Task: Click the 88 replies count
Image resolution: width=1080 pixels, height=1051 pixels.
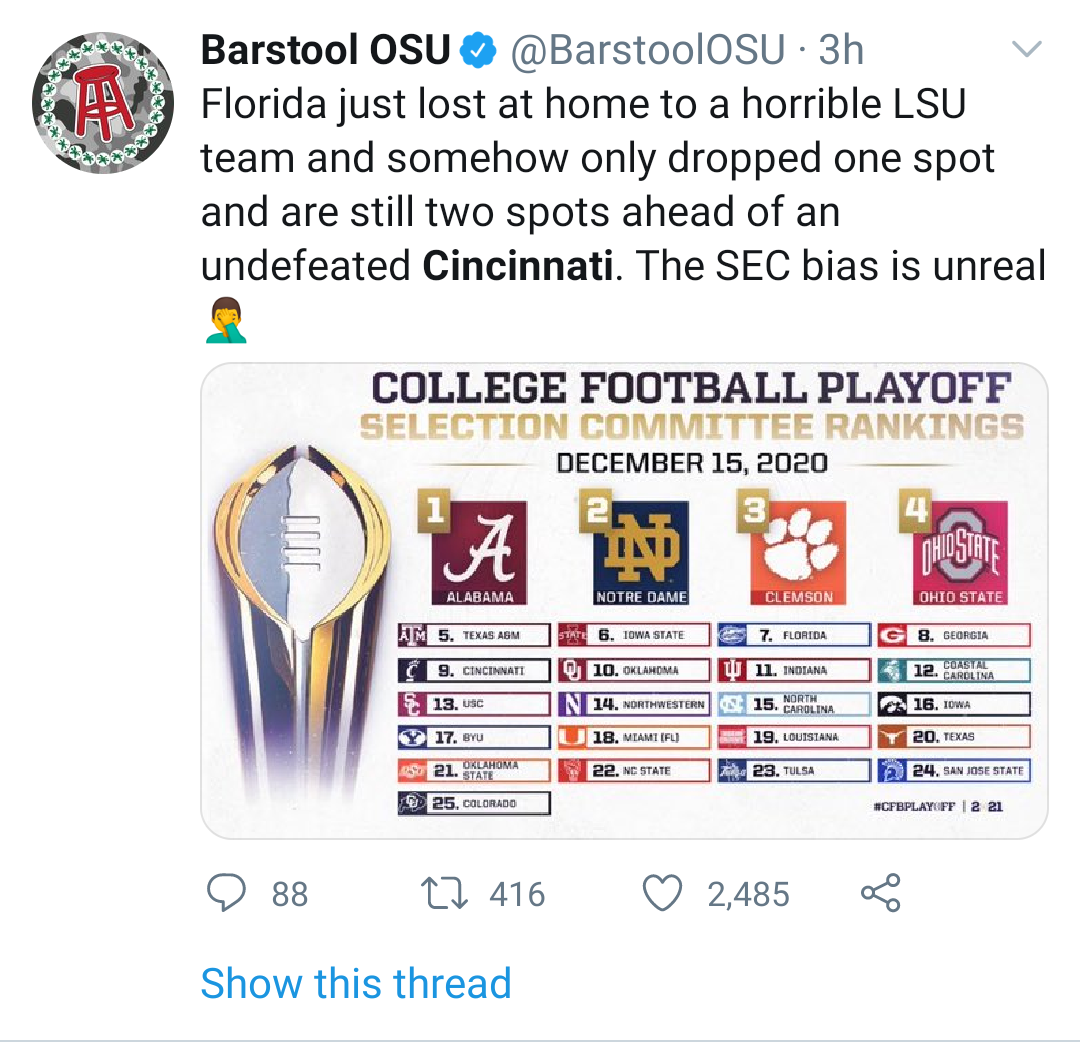Action: click(x=289, y=894)
